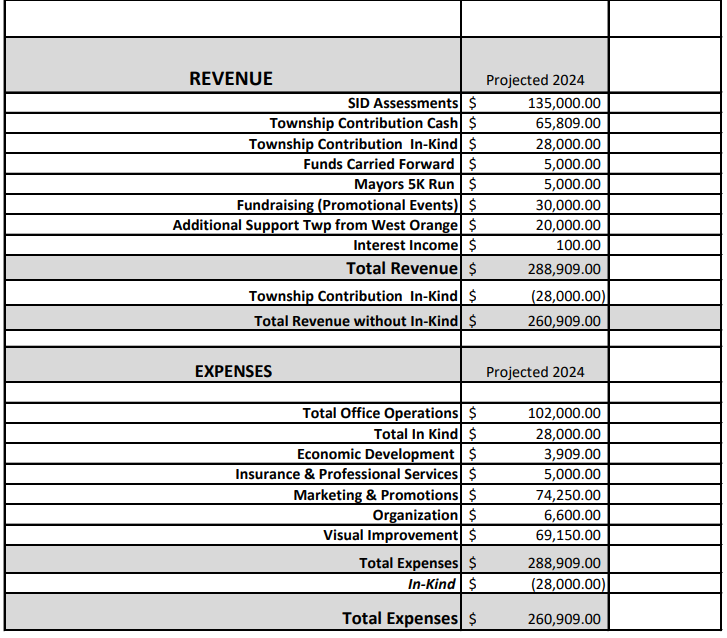The image size is (727, 638).
Task: Click the REVENUE section header cell
Action: [x=231, y=79]
